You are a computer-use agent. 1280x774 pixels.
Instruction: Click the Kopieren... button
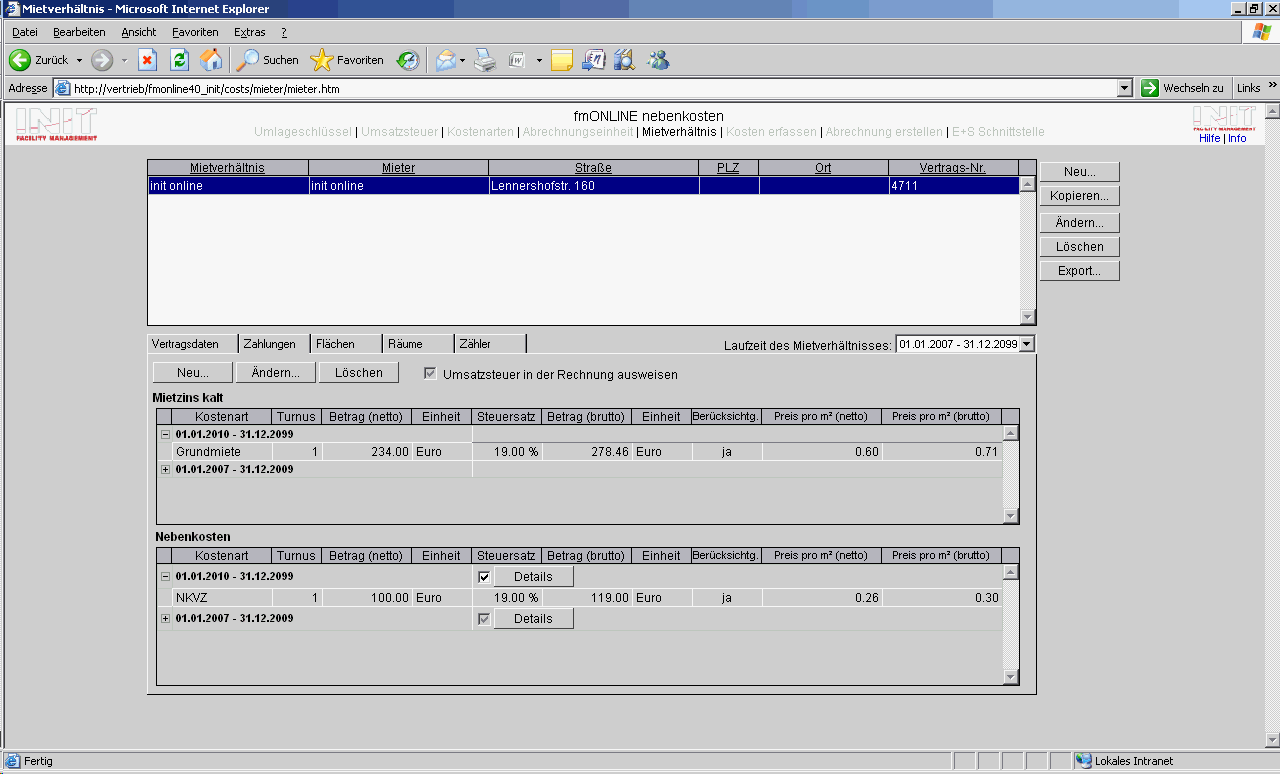pos(1080,196)
